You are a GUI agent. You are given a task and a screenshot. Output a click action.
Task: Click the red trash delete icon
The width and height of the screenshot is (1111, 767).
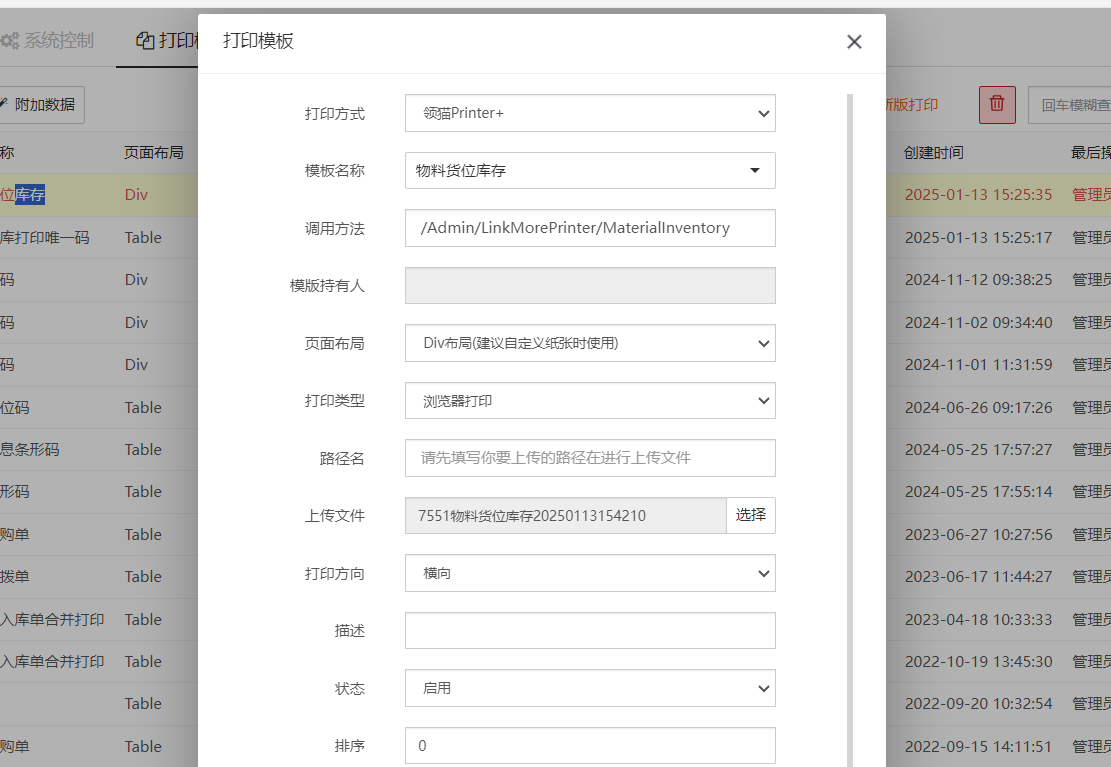[x=996, y=104]
